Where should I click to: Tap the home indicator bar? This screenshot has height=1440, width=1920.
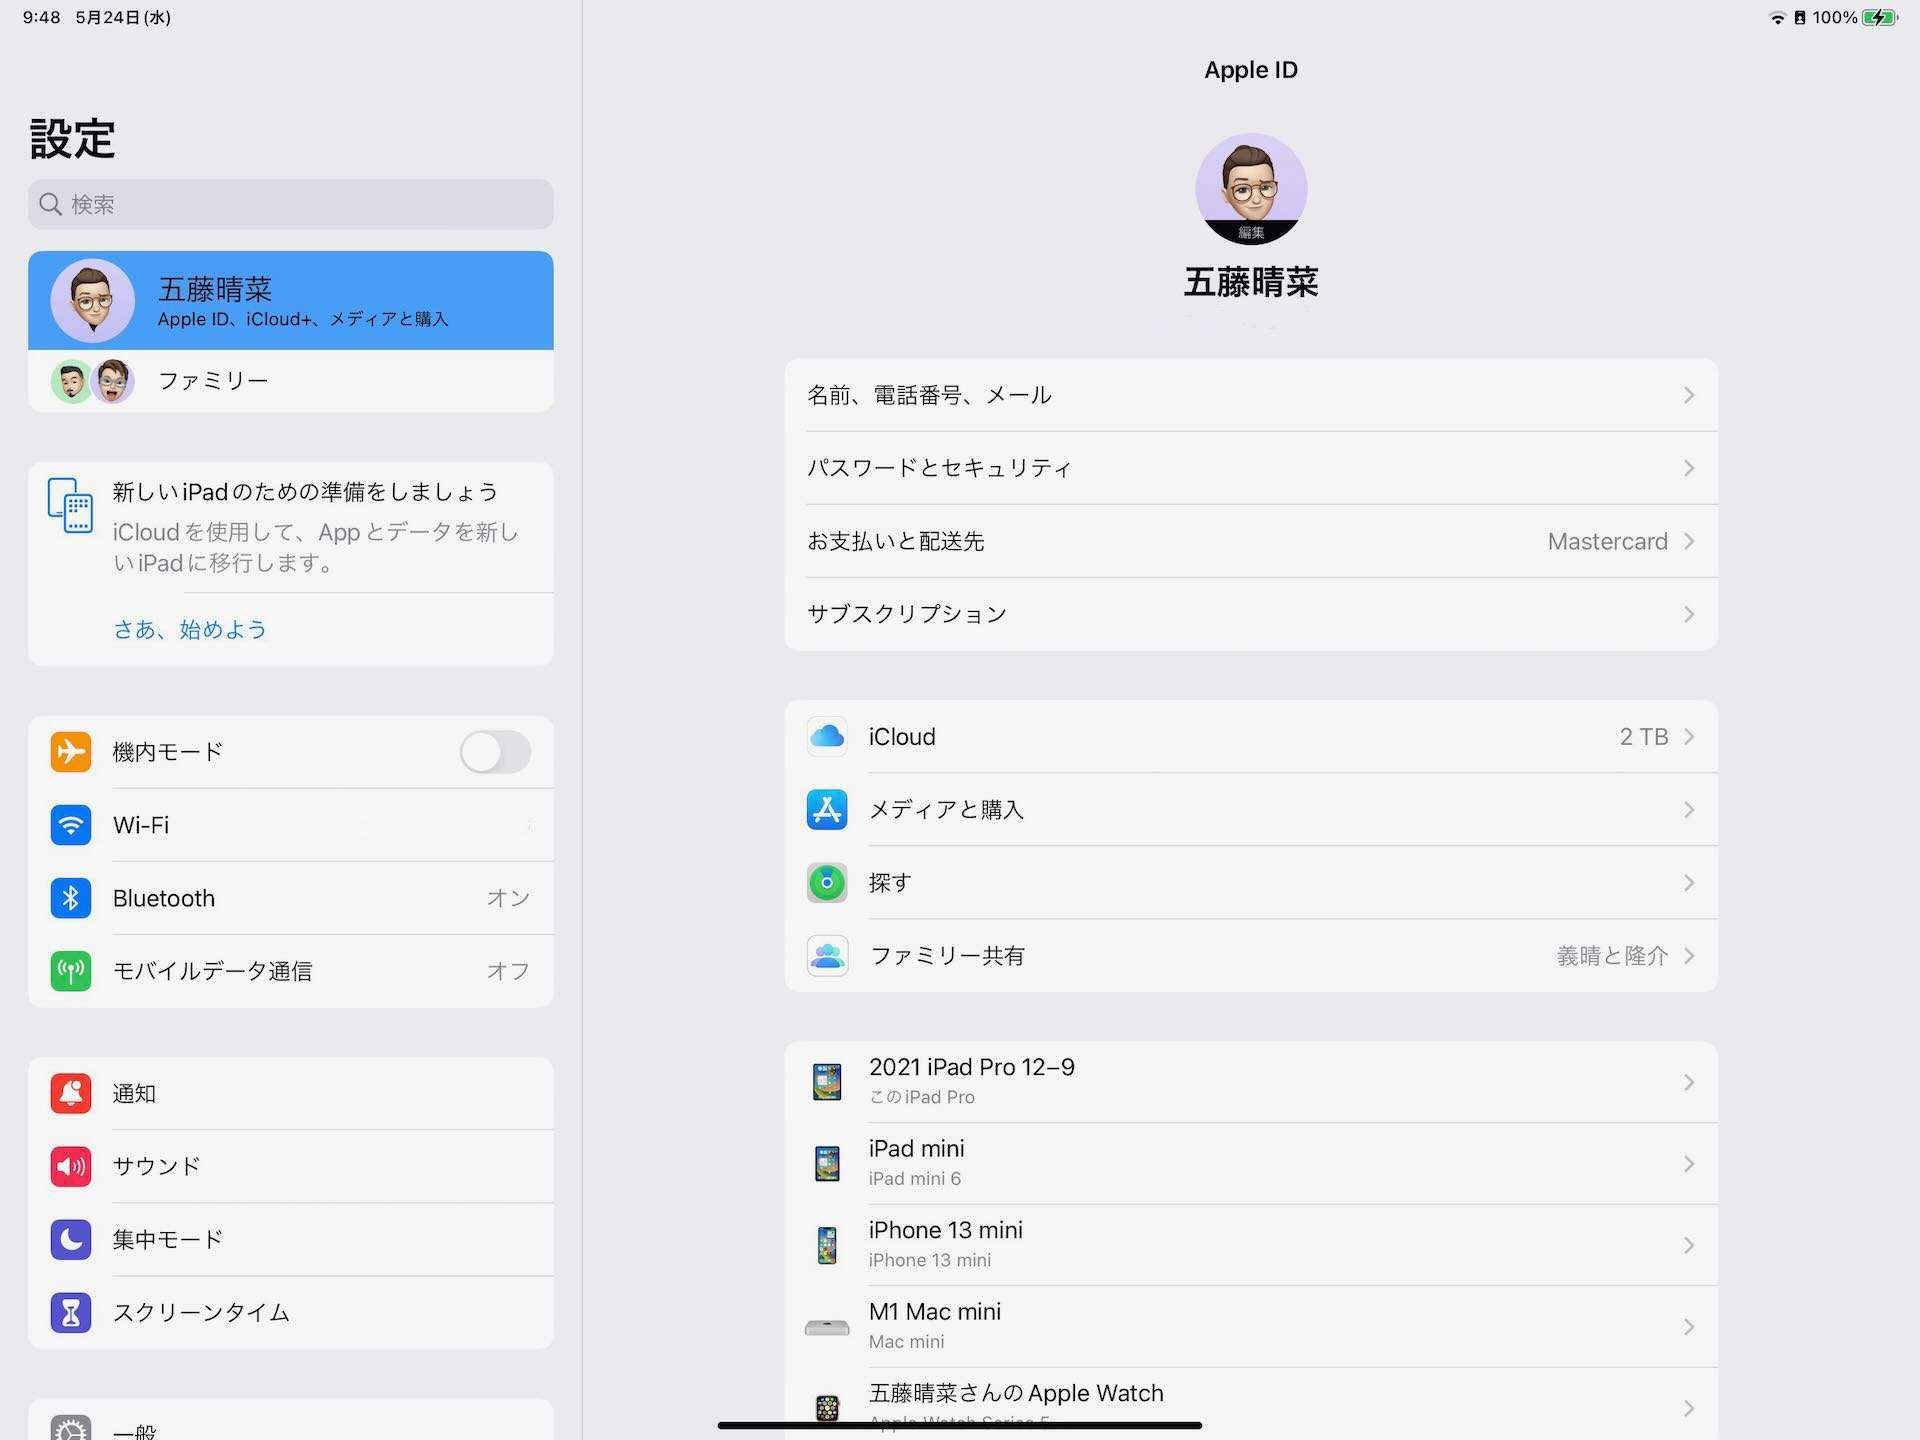click(960, 1425)
